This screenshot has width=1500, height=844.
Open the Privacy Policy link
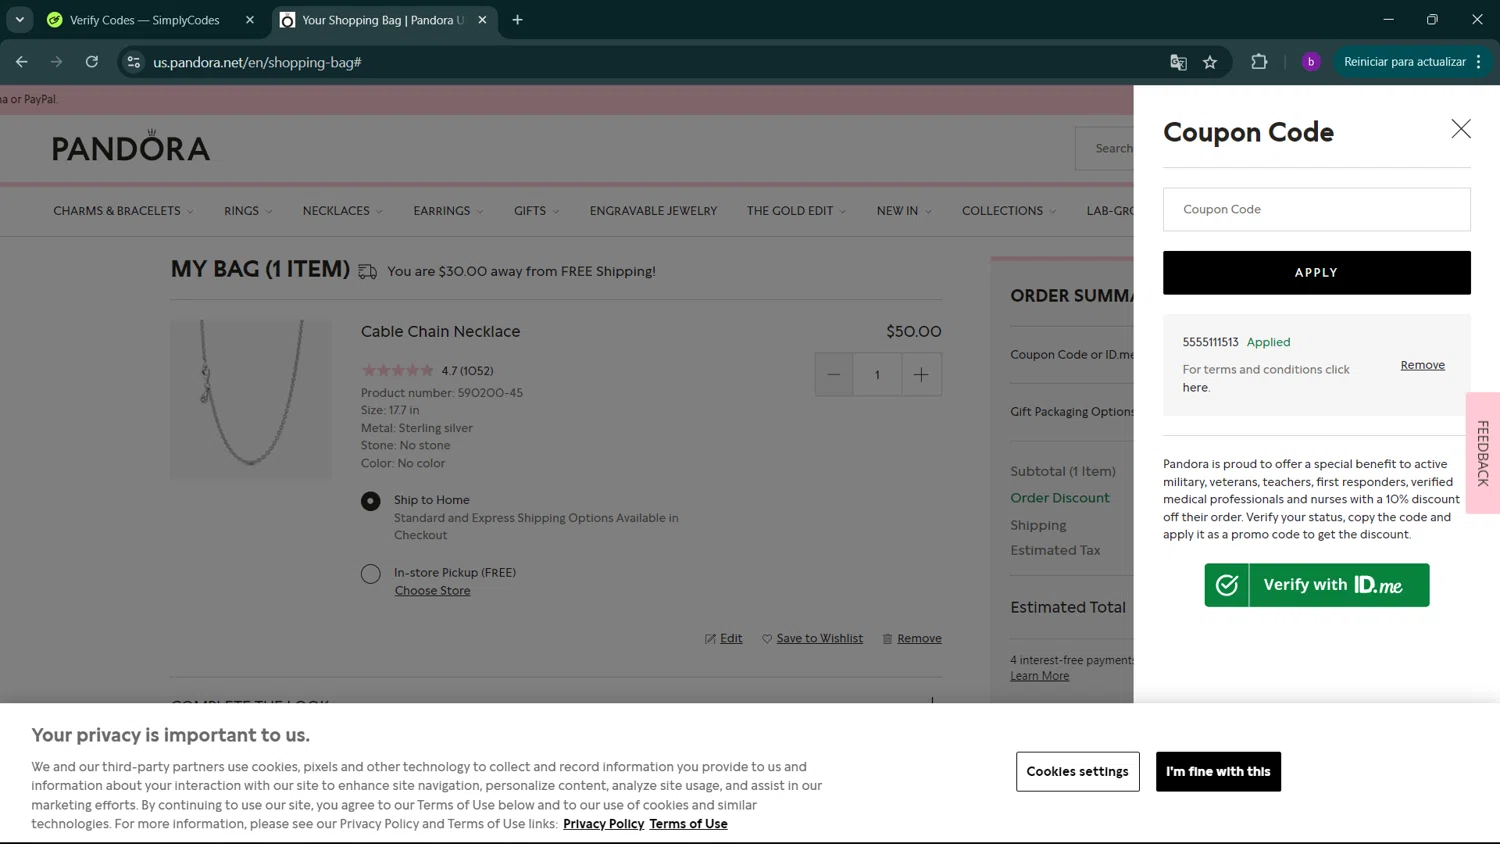603,824
